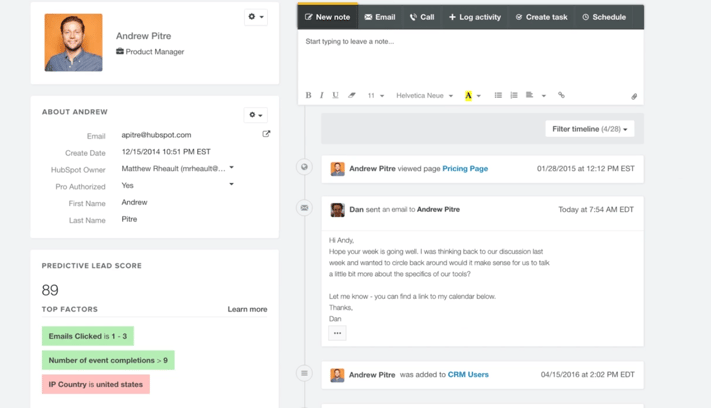Viewport: 711px width, 408px height.
Task: Click Andrew Pitre's profile photo
Action: point(73,42)
